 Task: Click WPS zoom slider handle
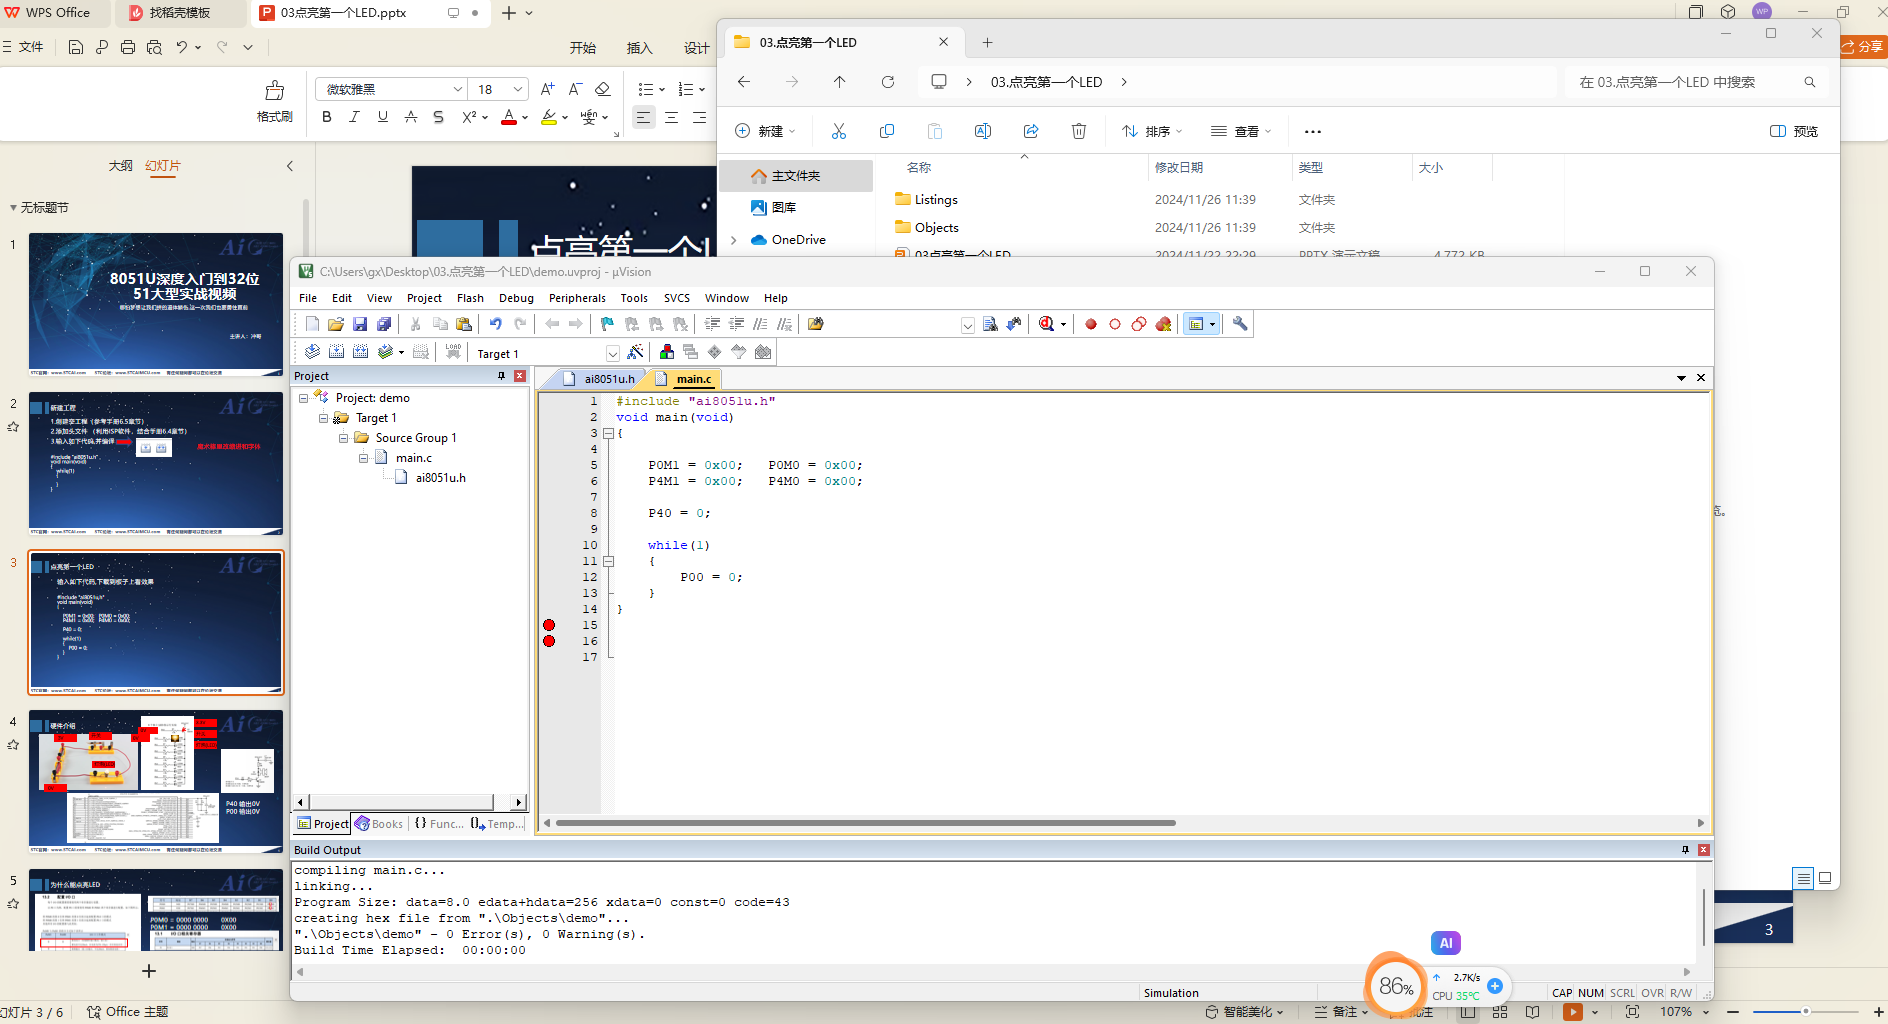point(1806,1012)
